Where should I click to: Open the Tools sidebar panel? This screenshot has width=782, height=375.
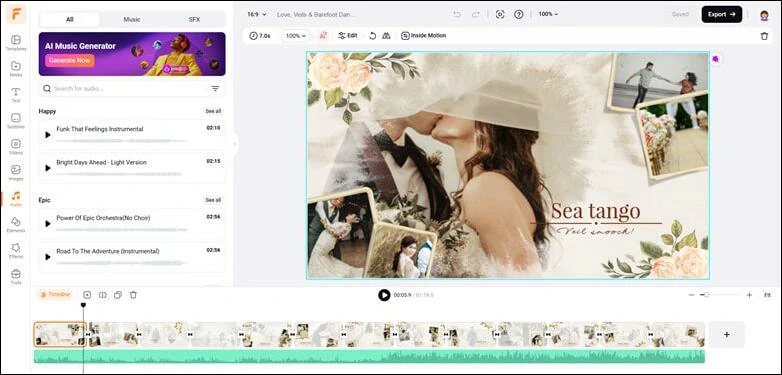coord(15,277)
